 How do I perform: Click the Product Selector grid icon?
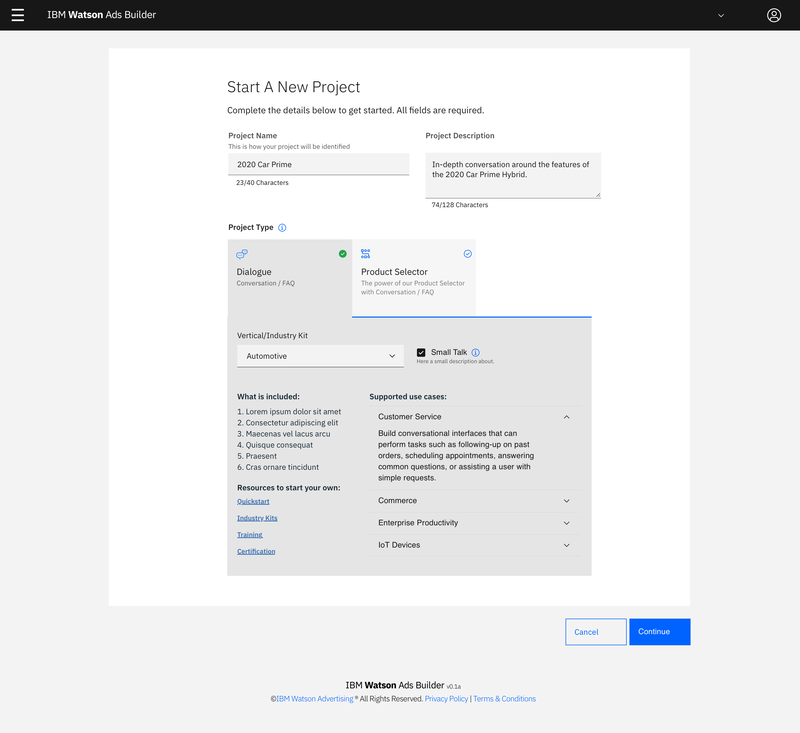click(x=366, y=254)
